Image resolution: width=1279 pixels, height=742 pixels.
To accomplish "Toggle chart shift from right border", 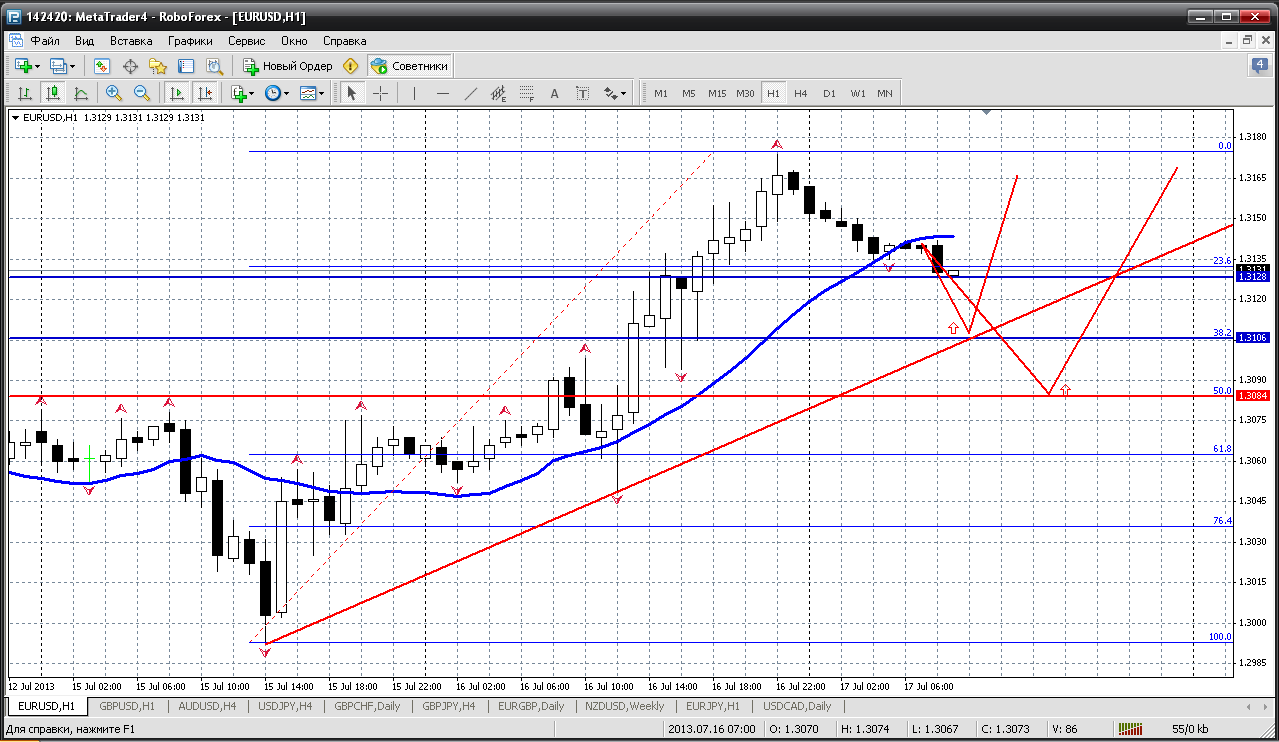I will (205, 93).
